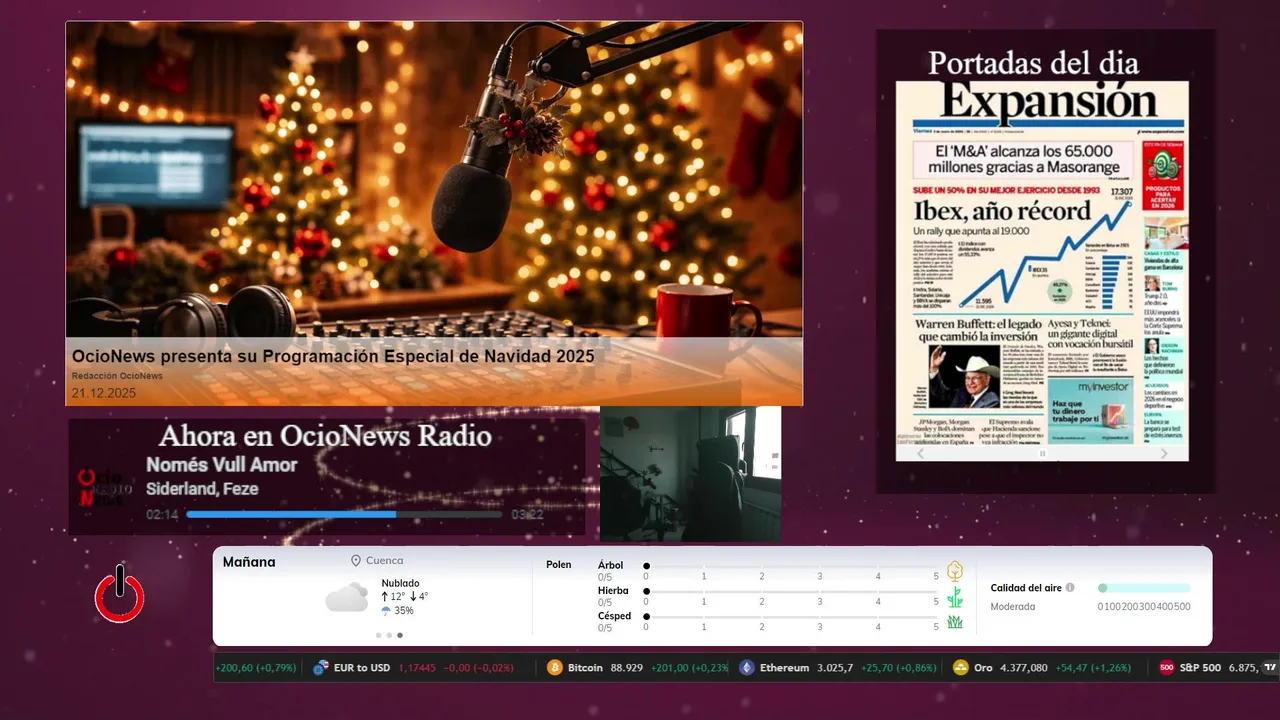Click the previous cover arrow under Expansión
The image size is (1280, 720).
pyautogui.click(x=921, y=453)
